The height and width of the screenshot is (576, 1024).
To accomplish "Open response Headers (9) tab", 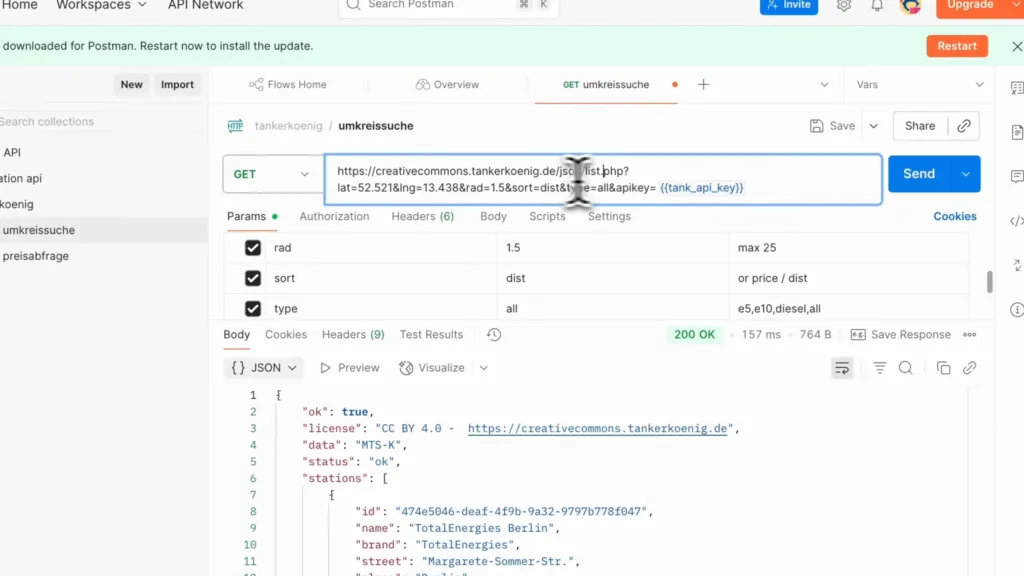I will (x=353, y=334).
